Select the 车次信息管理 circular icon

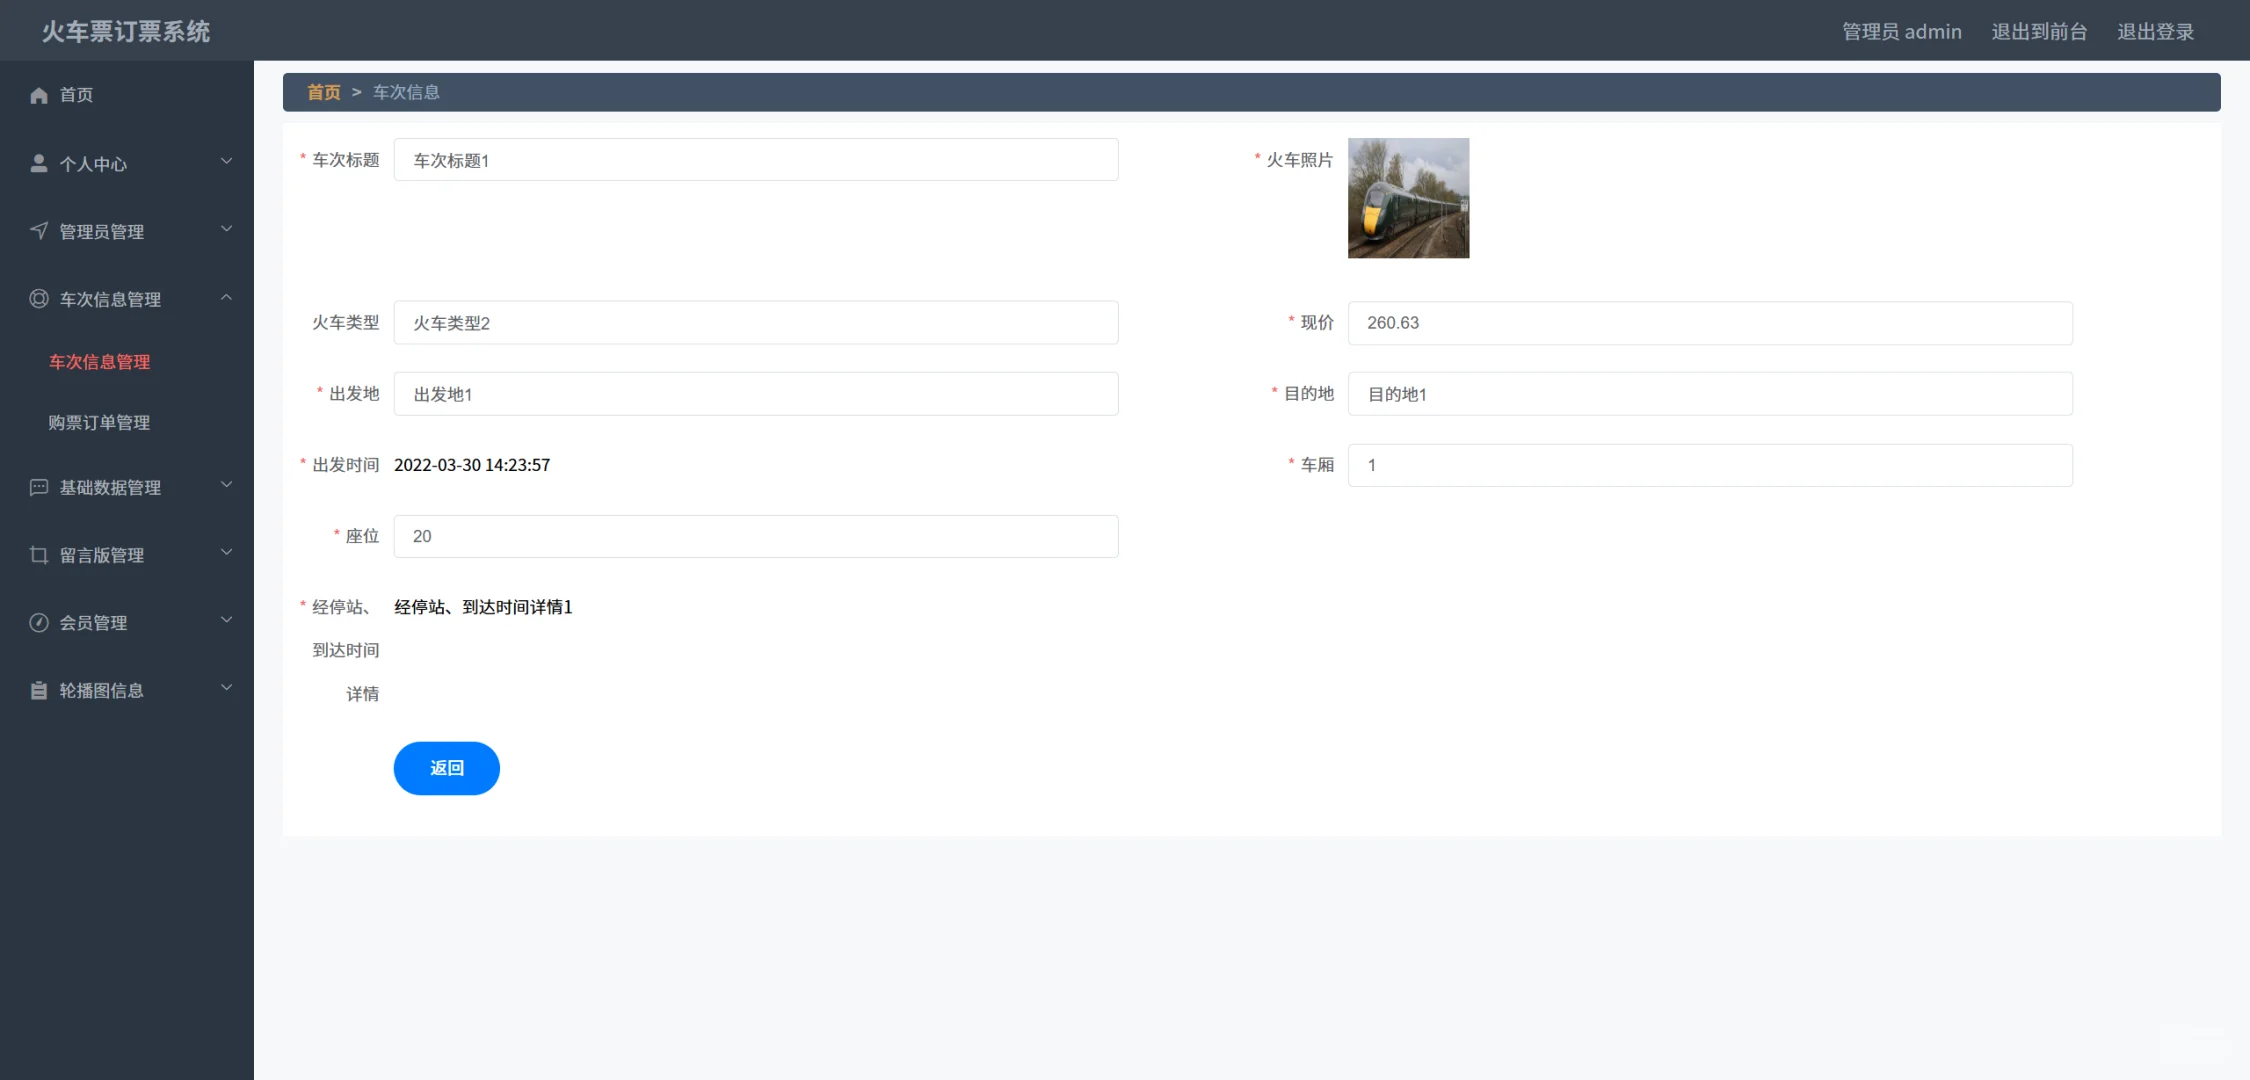(x=38, y=298)
